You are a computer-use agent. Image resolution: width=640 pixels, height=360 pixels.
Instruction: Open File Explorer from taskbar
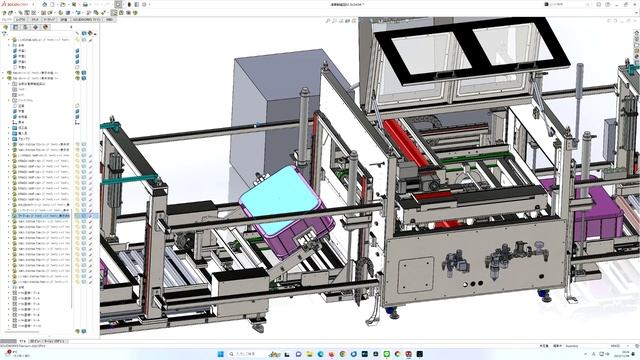pos(309,354)
